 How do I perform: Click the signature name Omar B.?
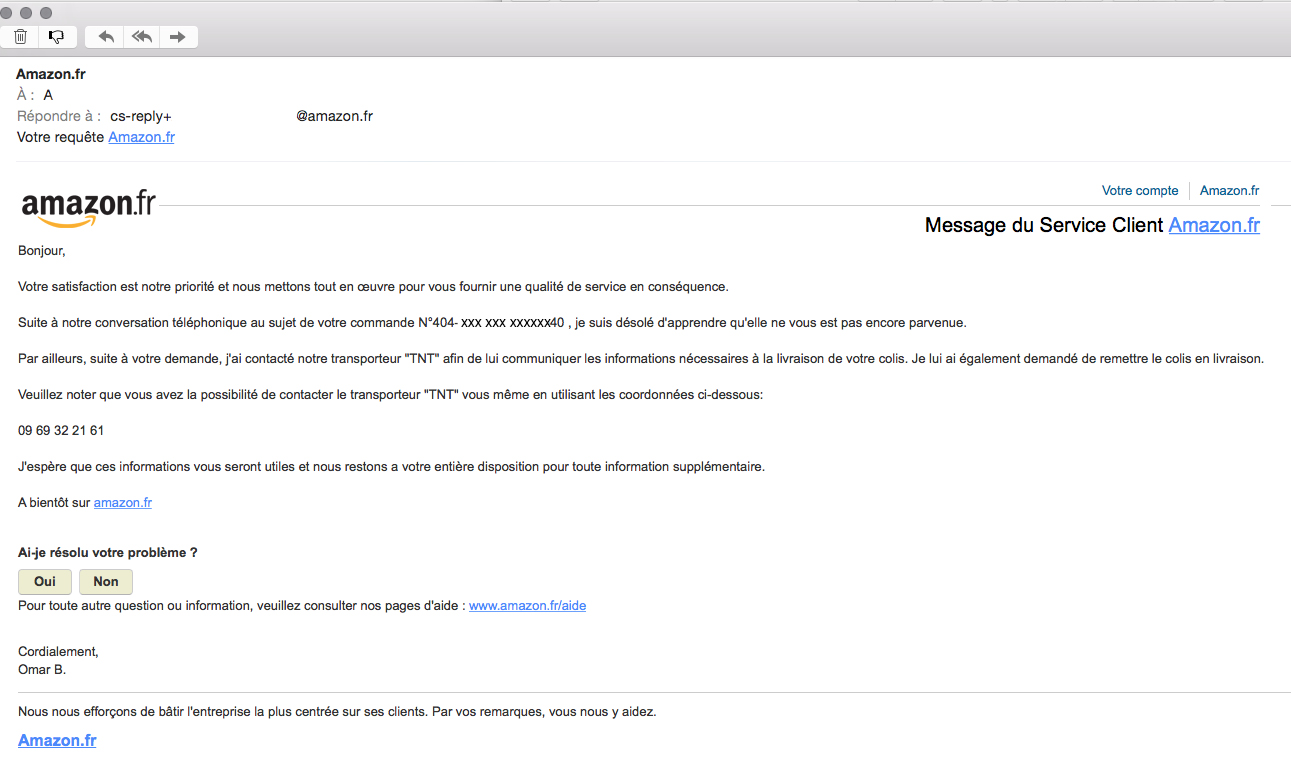(42, 669)
